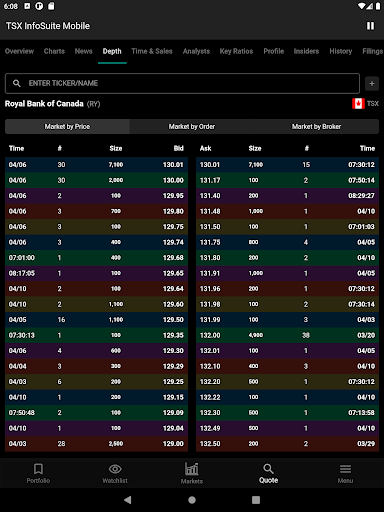384x512 pixels.
Task: Tap bid price 129.35
Action: pyautogui.click(x=173, y=335)
